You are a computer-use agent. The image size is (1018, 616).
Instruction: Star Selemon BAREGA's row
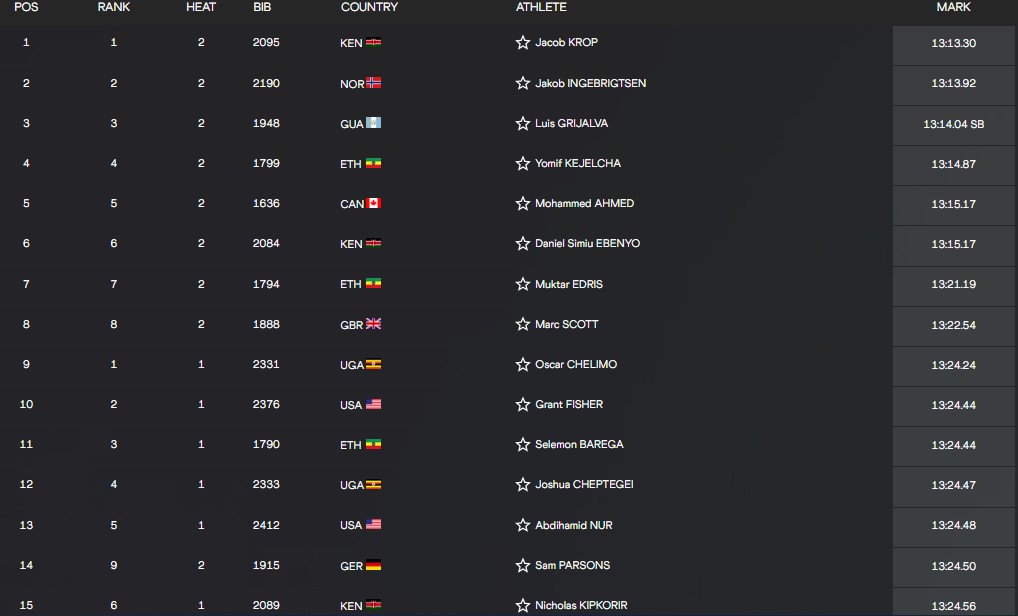point(523,445)
